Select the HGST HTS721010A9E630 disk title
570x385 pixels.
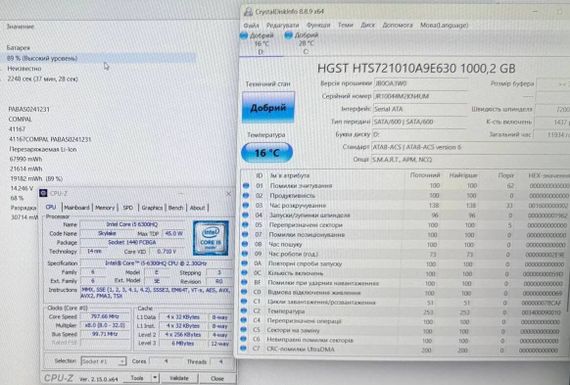[416, 69]
